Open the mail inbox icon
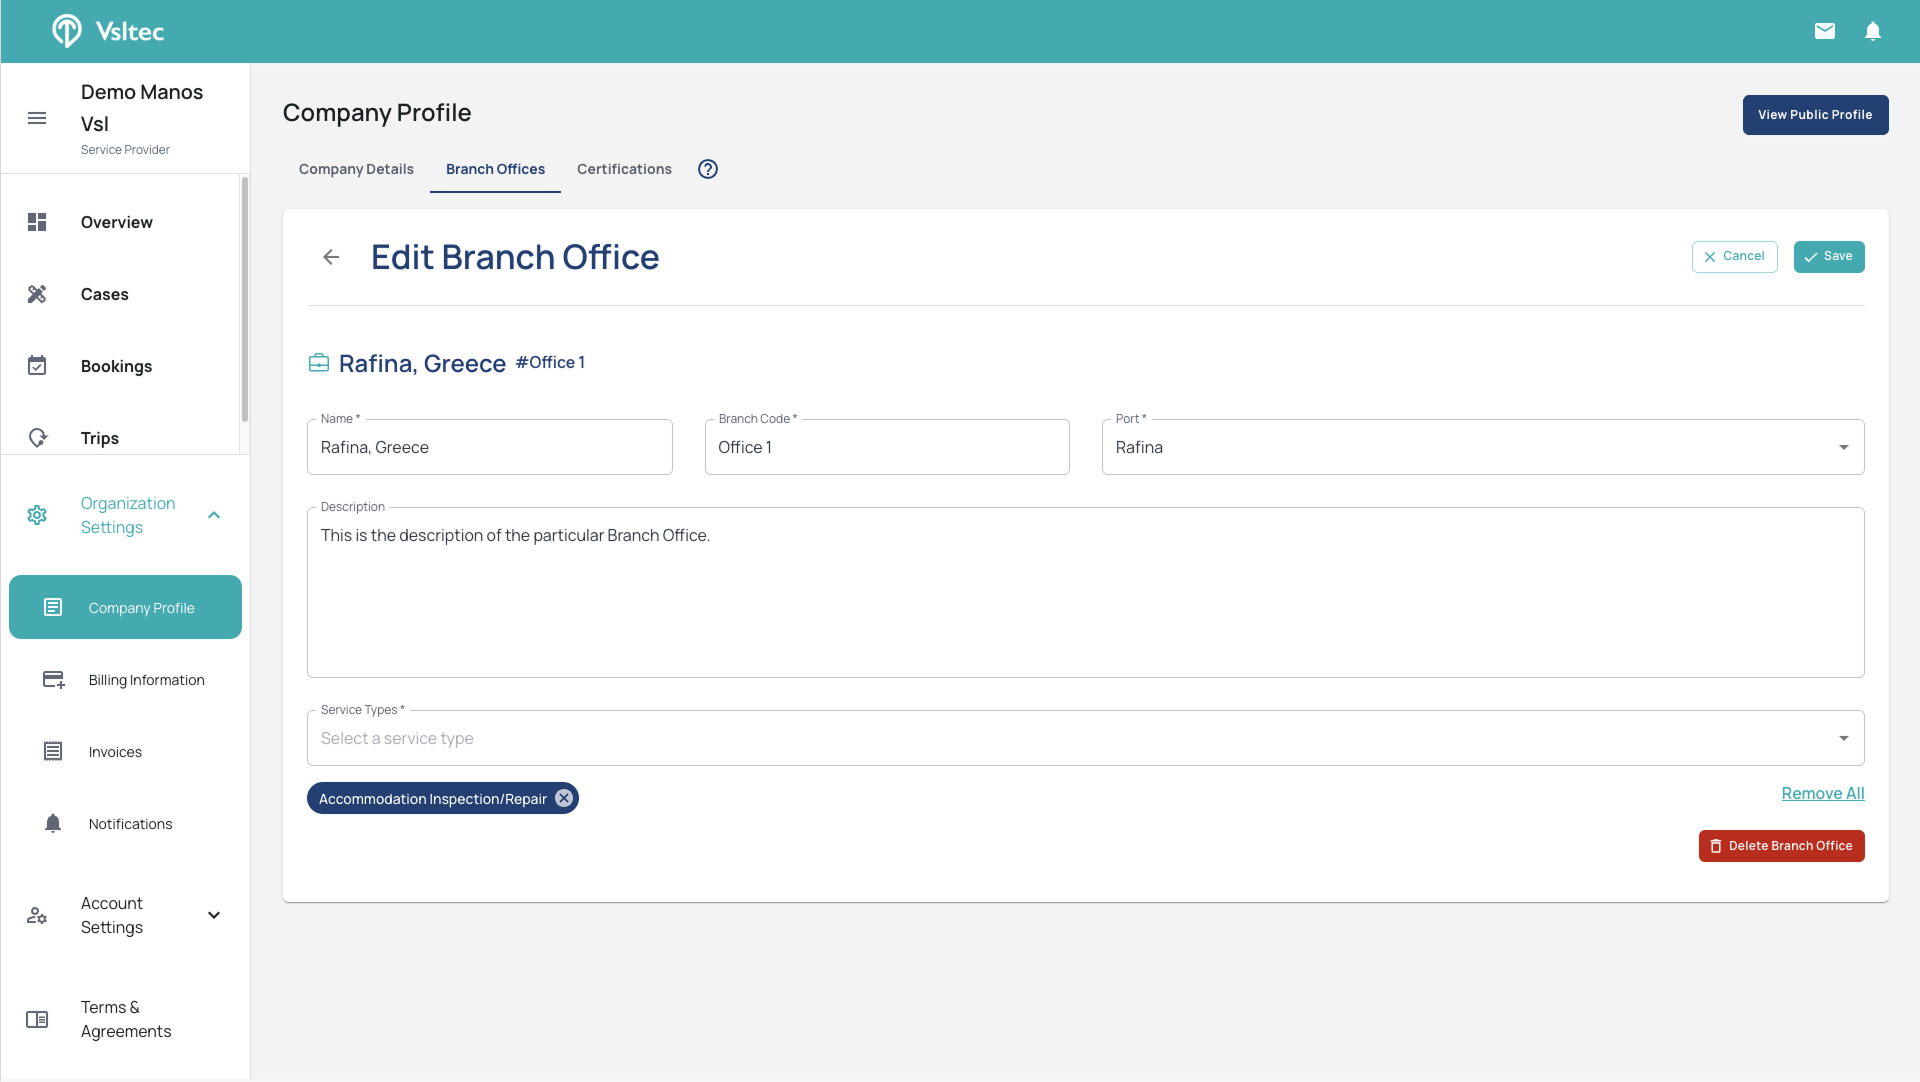Screen dimensions: 1920x1082 point(1825,31)
